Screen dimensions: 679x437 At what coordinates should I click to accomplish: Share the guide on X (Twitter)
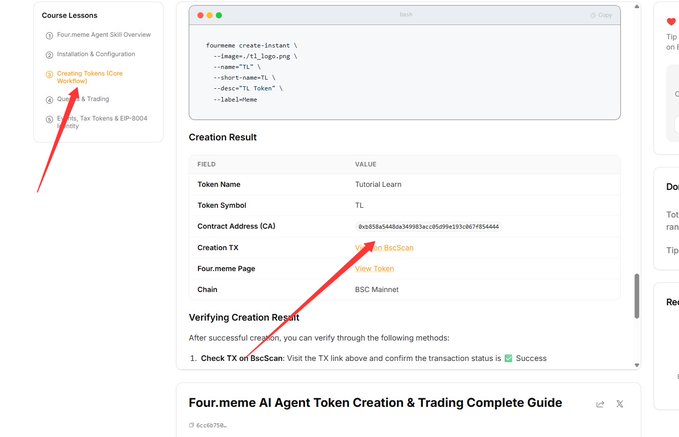[620, 404]
